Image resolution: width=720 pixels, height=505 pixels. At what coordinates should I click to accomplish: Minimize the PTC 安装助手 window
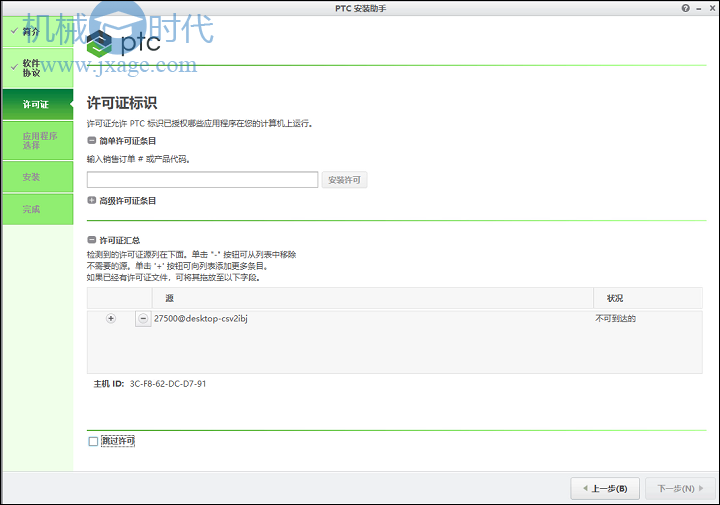(699, 8)
